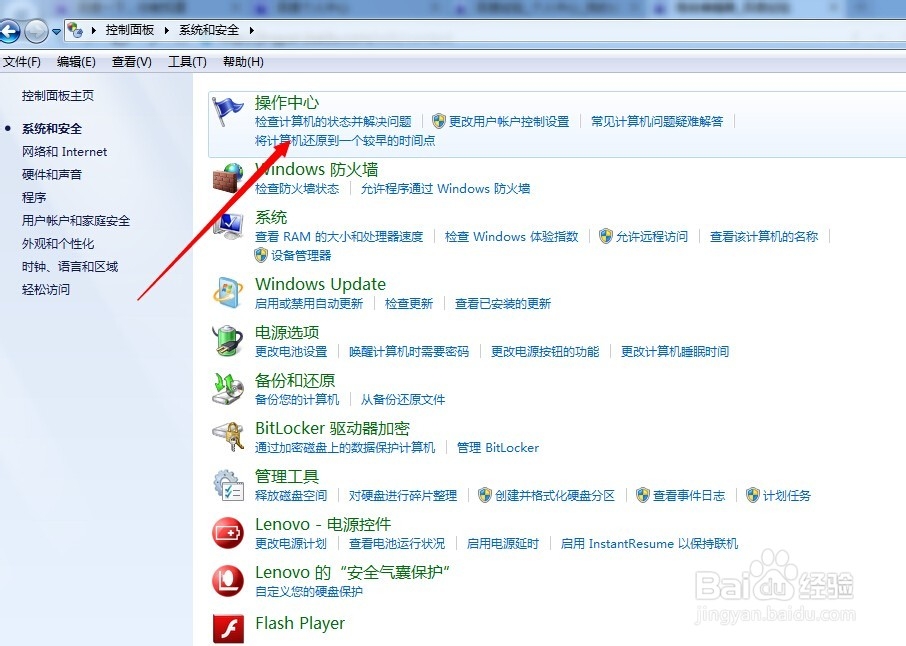Select 外观和个性化 in sidebar

pyautogui.click(x=58, y=244)
